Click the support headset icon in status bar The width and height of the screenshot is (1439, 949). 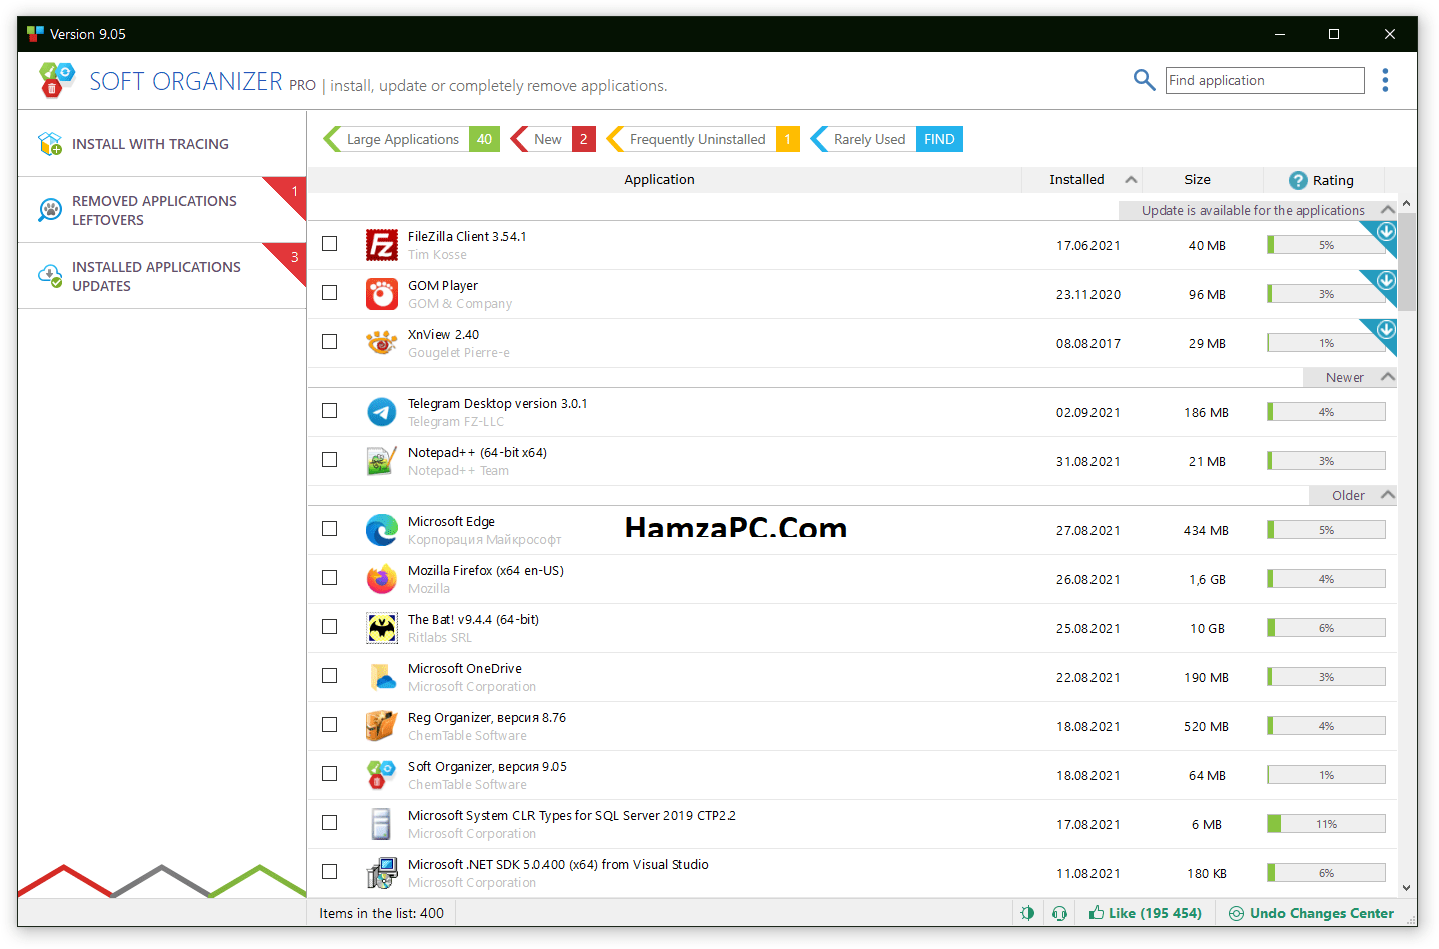tap(1059, 913)
